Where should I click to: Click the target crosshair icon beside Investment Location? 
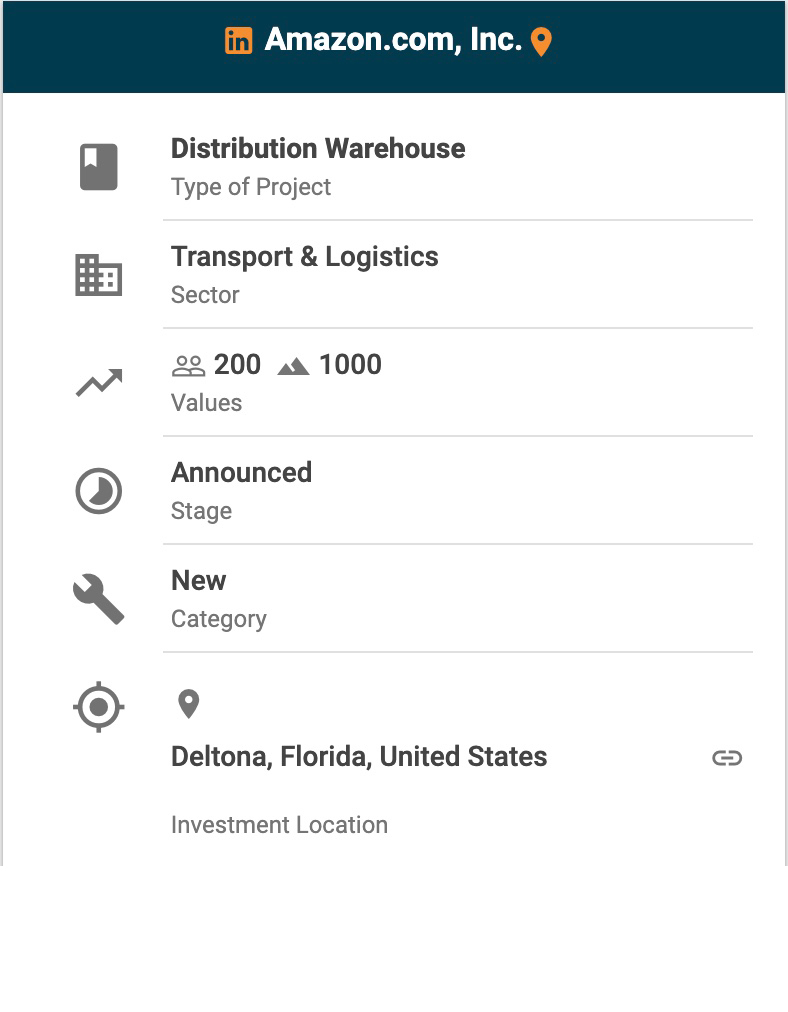(x=99, y=708)
